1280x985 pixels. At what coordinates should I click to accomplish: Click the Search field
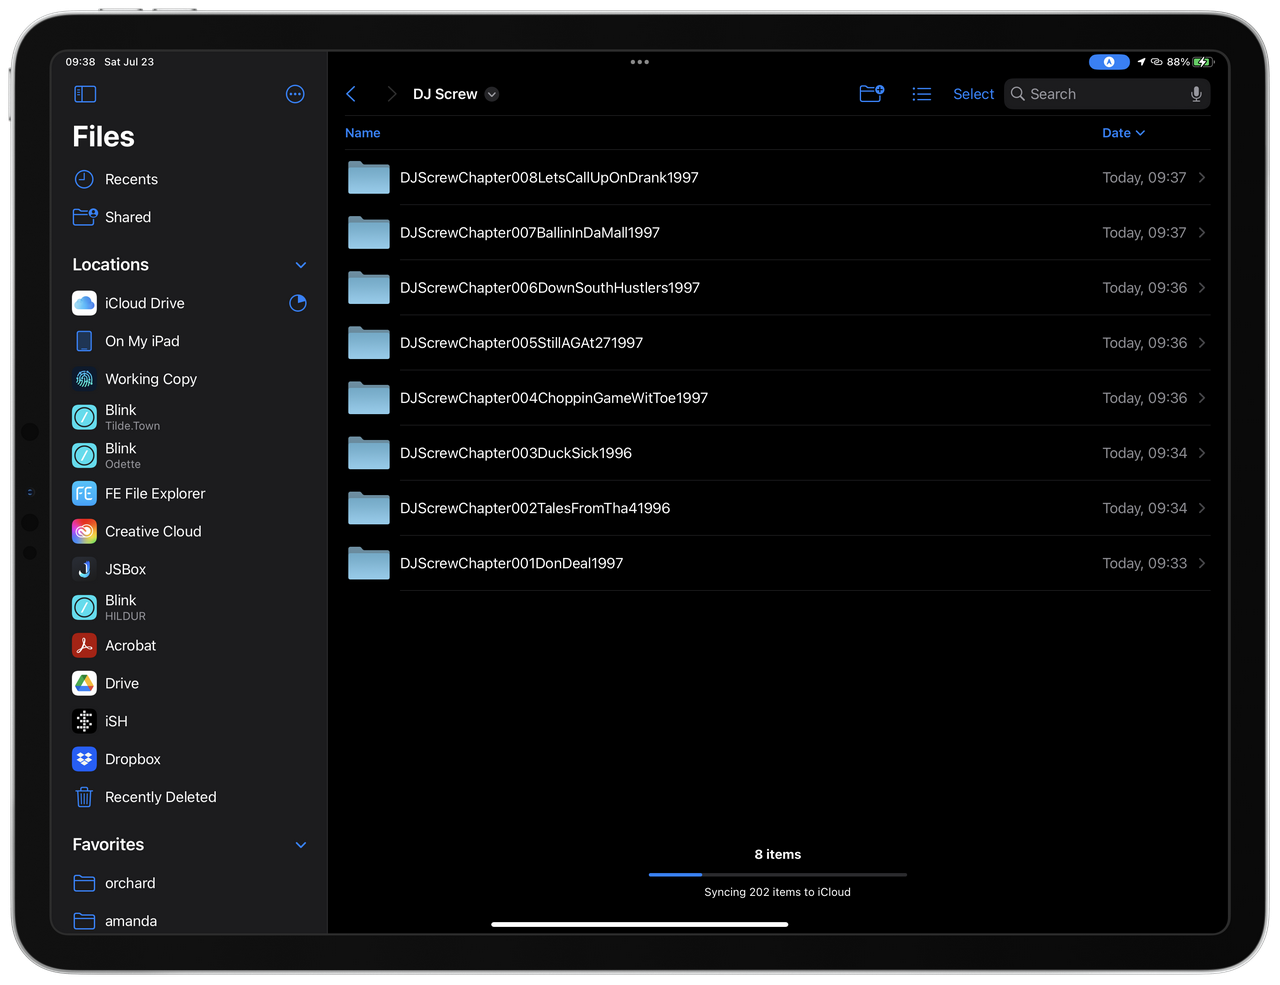1107,94
